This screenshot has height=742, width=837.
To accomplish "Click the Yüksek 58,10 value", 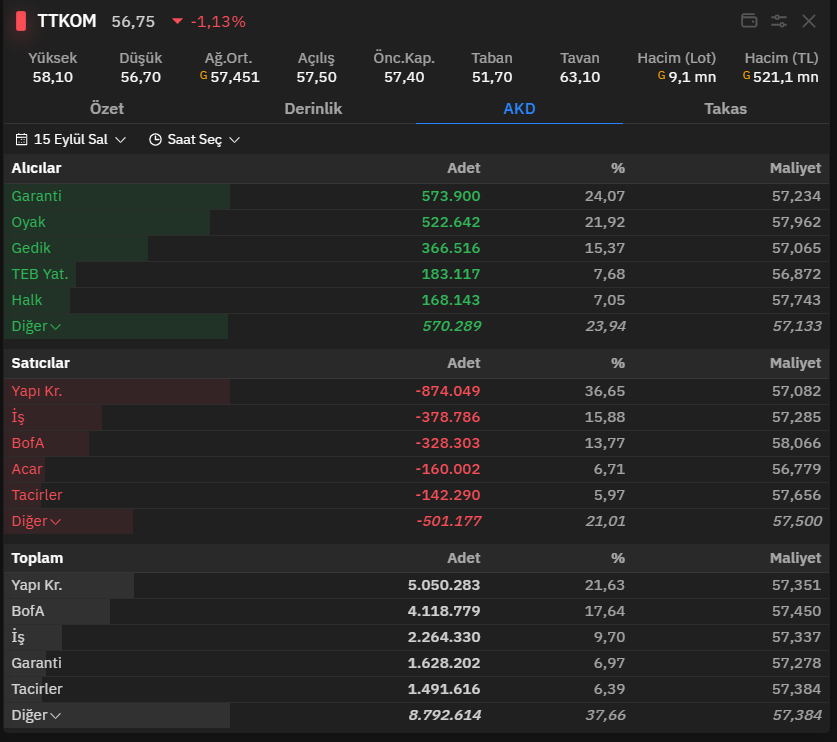I will point(52,77).
